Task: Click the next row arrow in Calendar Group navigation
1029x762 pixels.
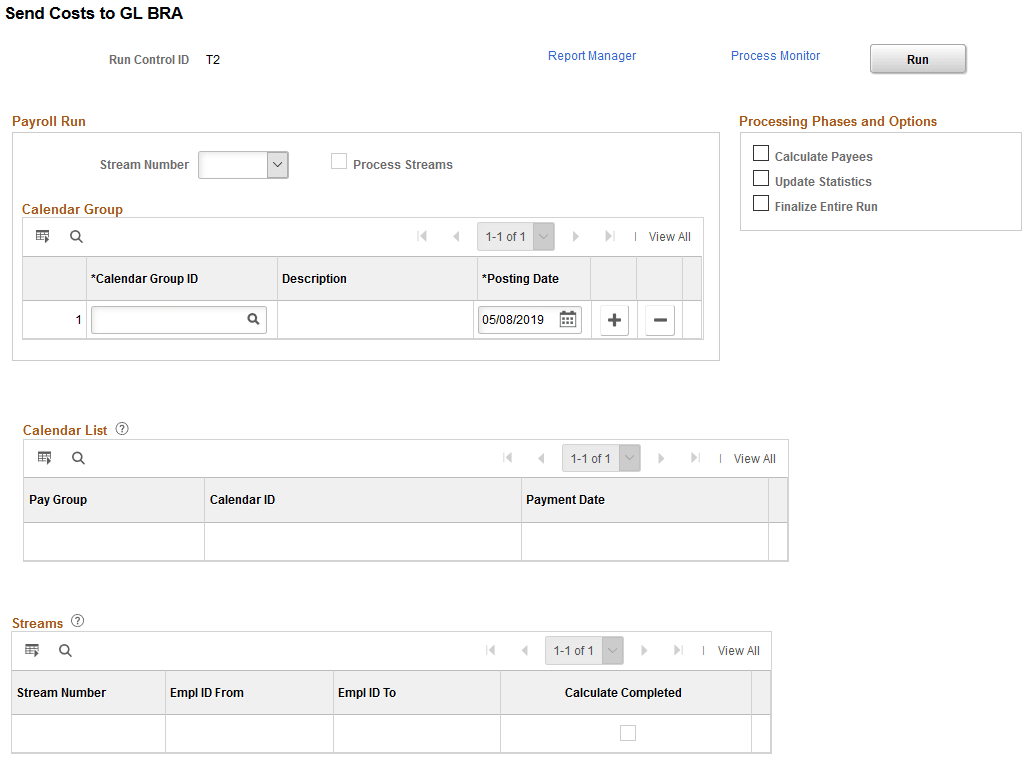Action: 575,236
